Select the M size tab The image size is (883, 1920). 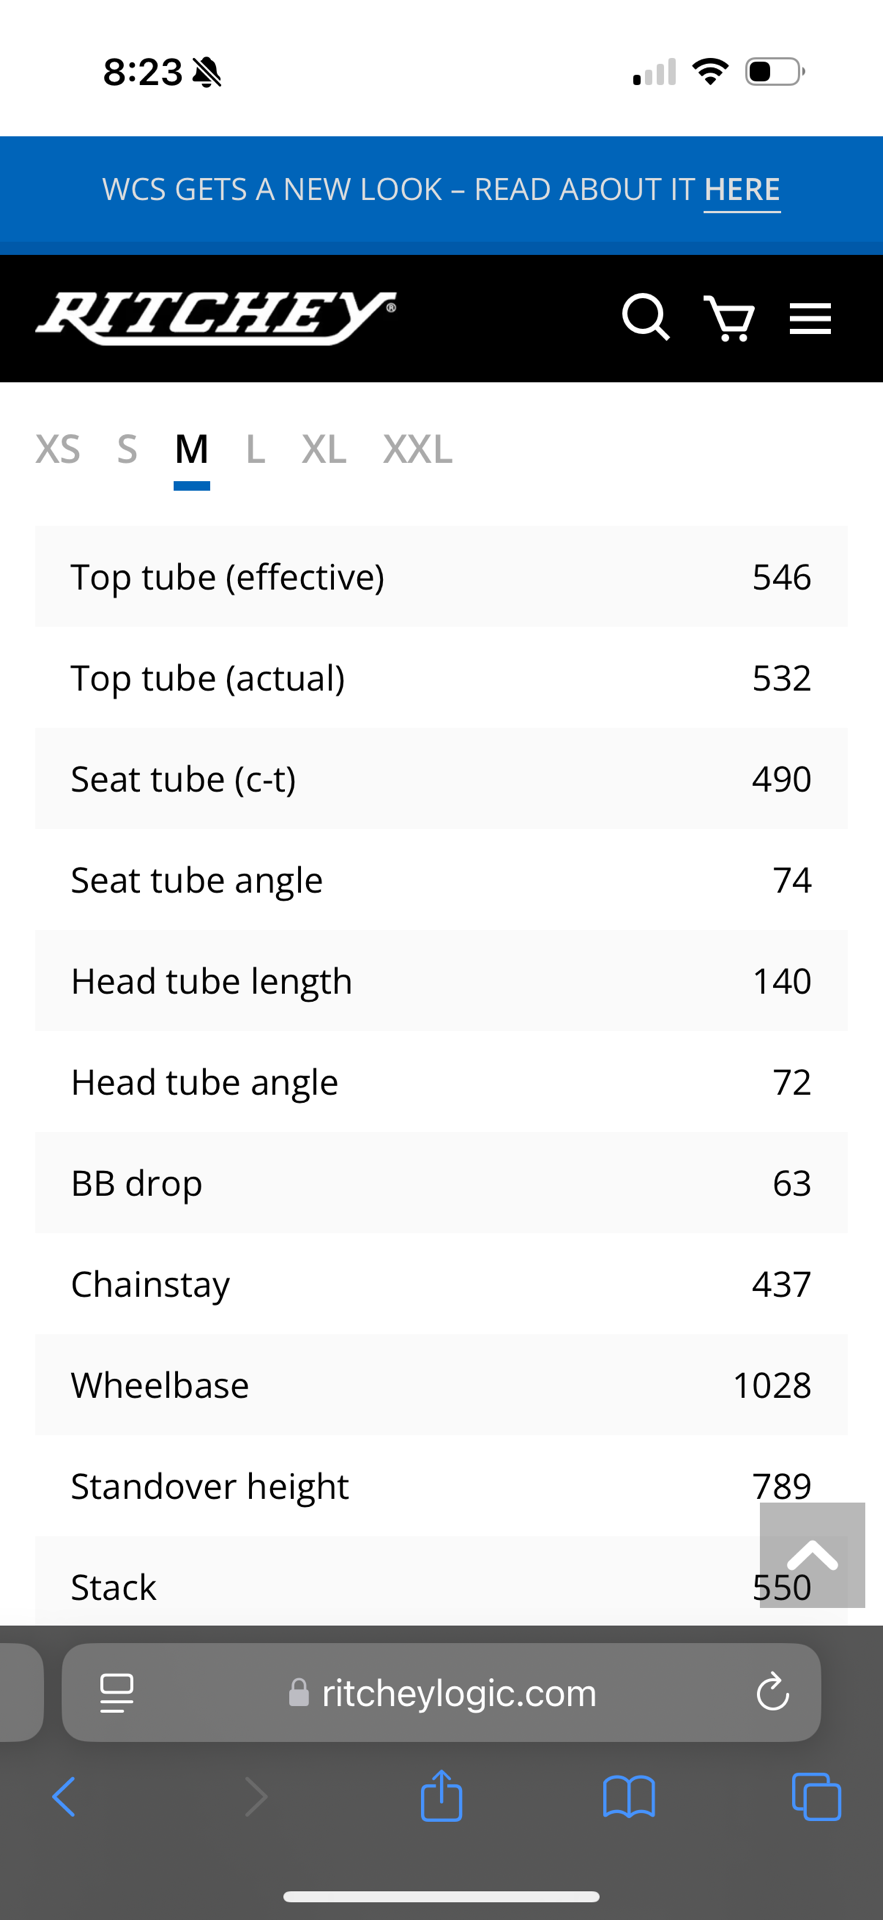[191, 450]
